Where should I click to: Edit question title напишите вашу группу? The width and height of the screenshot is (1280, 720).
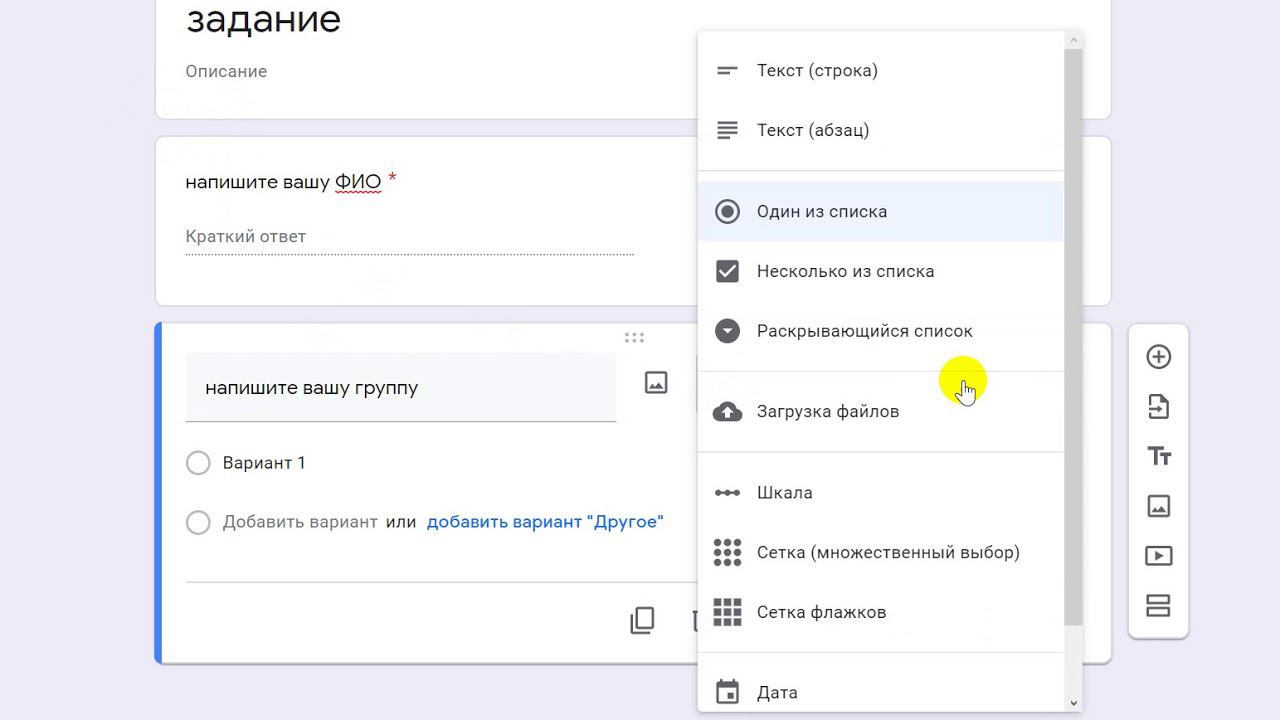[x=400, y=388]
